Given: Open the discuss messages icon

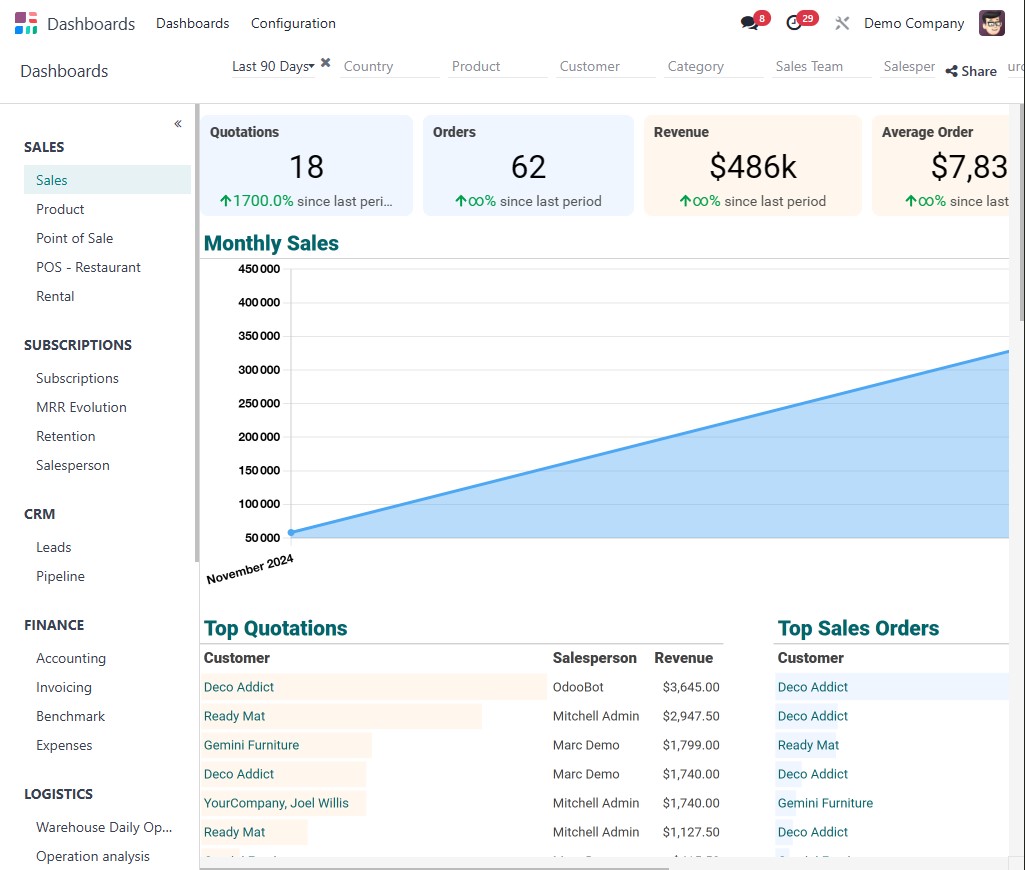Looking at the screenshot, I should pos(749,23).
